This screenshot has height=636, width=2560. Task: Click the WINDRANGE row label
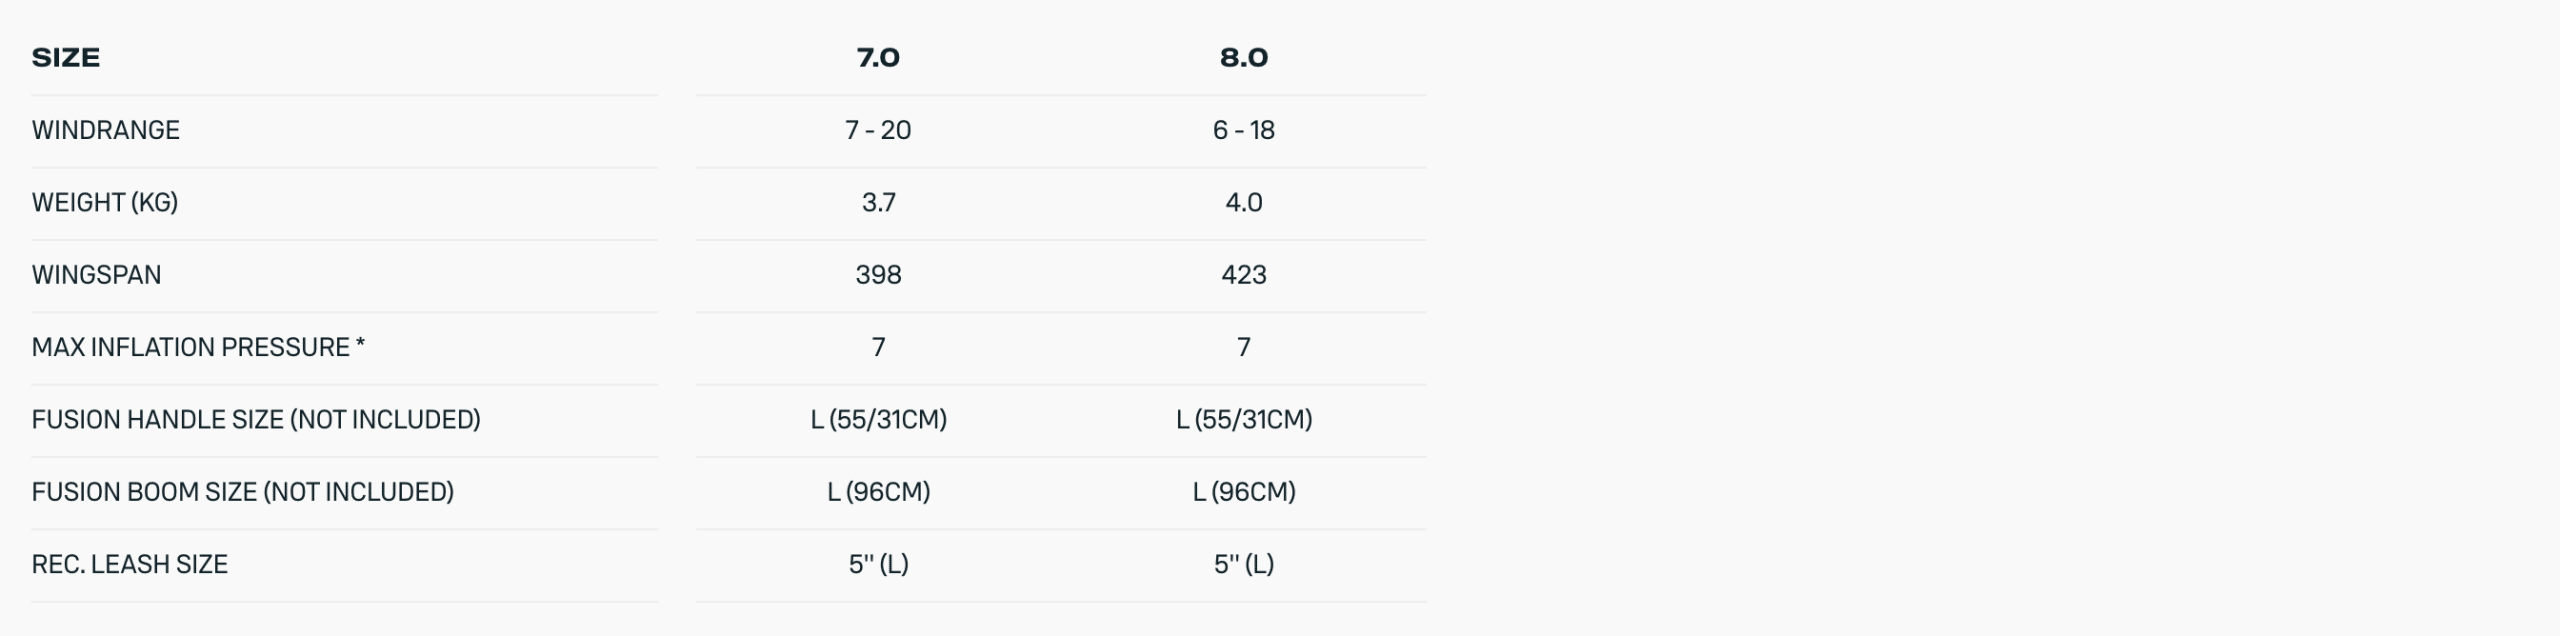106,130
